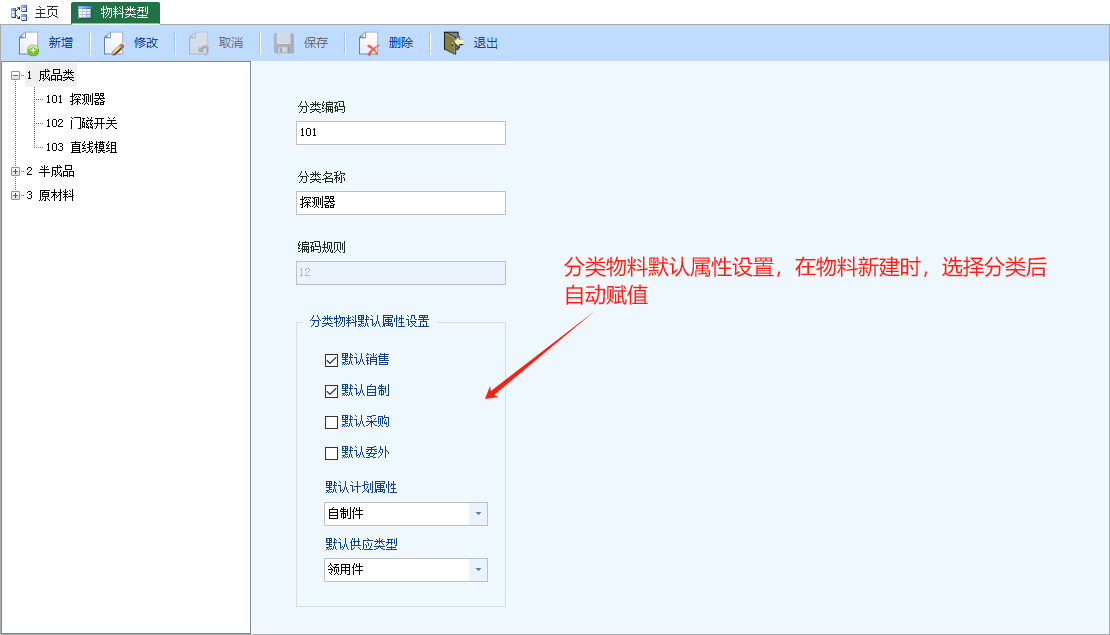Switch to the 物料类型 tab
Viewport: 1110px width, 635px height.
coord(115,12)
